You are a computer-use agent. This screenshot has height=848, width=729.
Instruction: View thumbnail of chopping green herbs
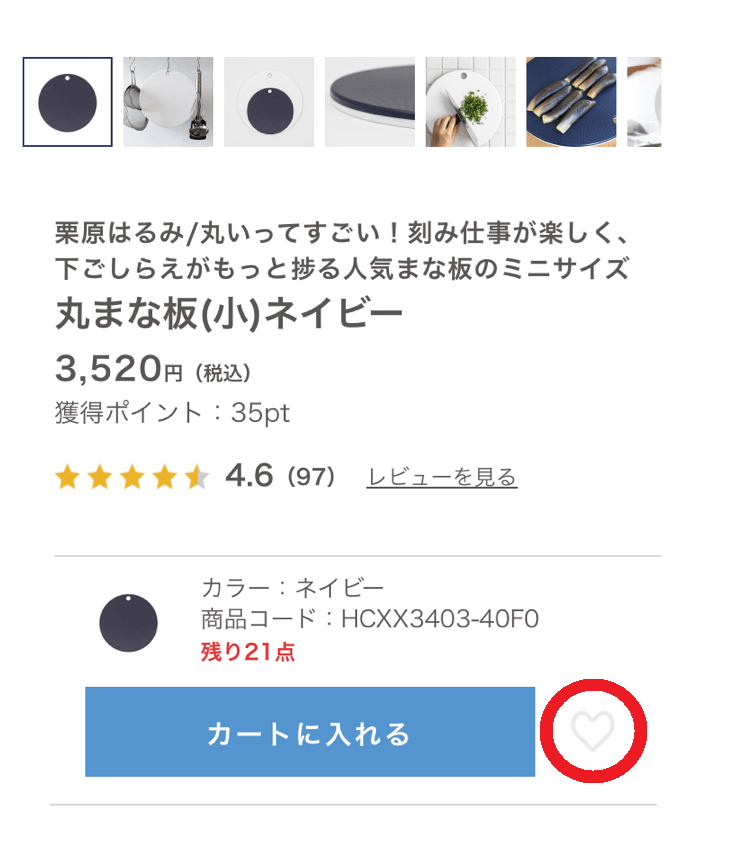470,102
